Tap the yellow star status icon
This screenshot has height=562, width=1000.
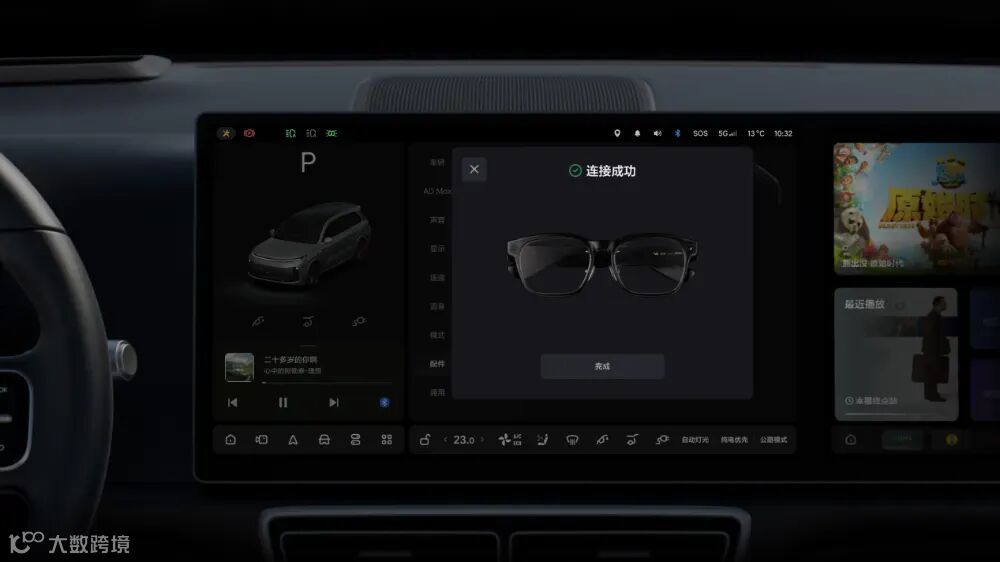click(226, 133)
